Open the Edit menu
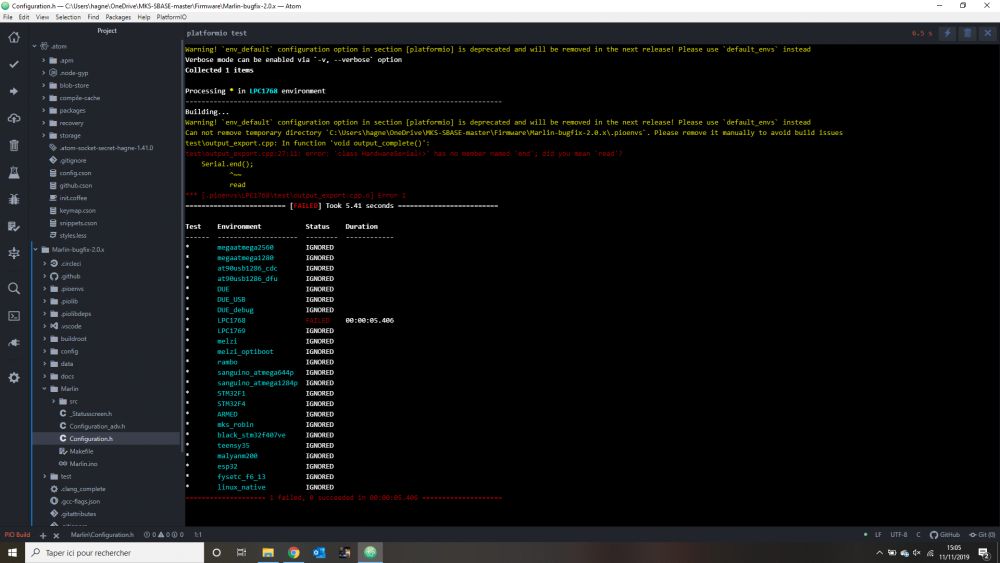1000x563 pixels. click(24, 17)
